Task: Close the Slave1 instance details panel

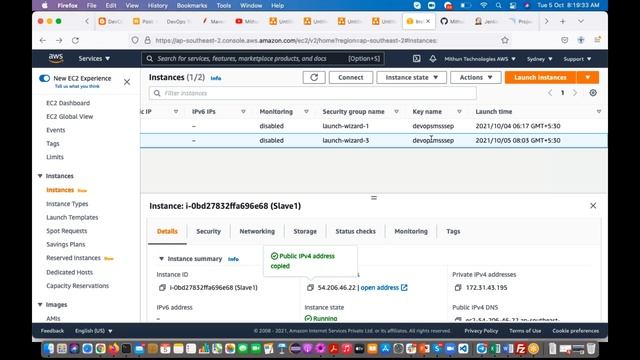Action: (x=593, y=206)
